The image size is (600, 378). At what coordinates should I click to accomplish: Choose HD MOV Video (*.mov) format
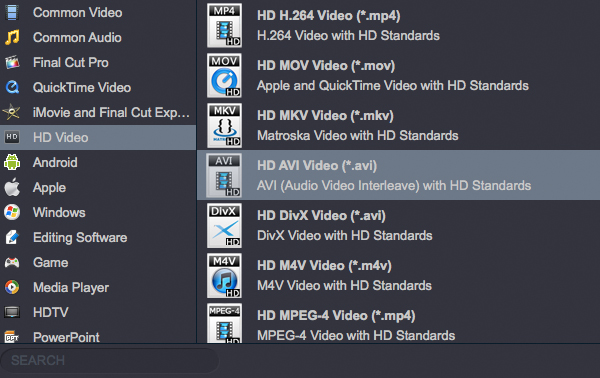point(398,75)
